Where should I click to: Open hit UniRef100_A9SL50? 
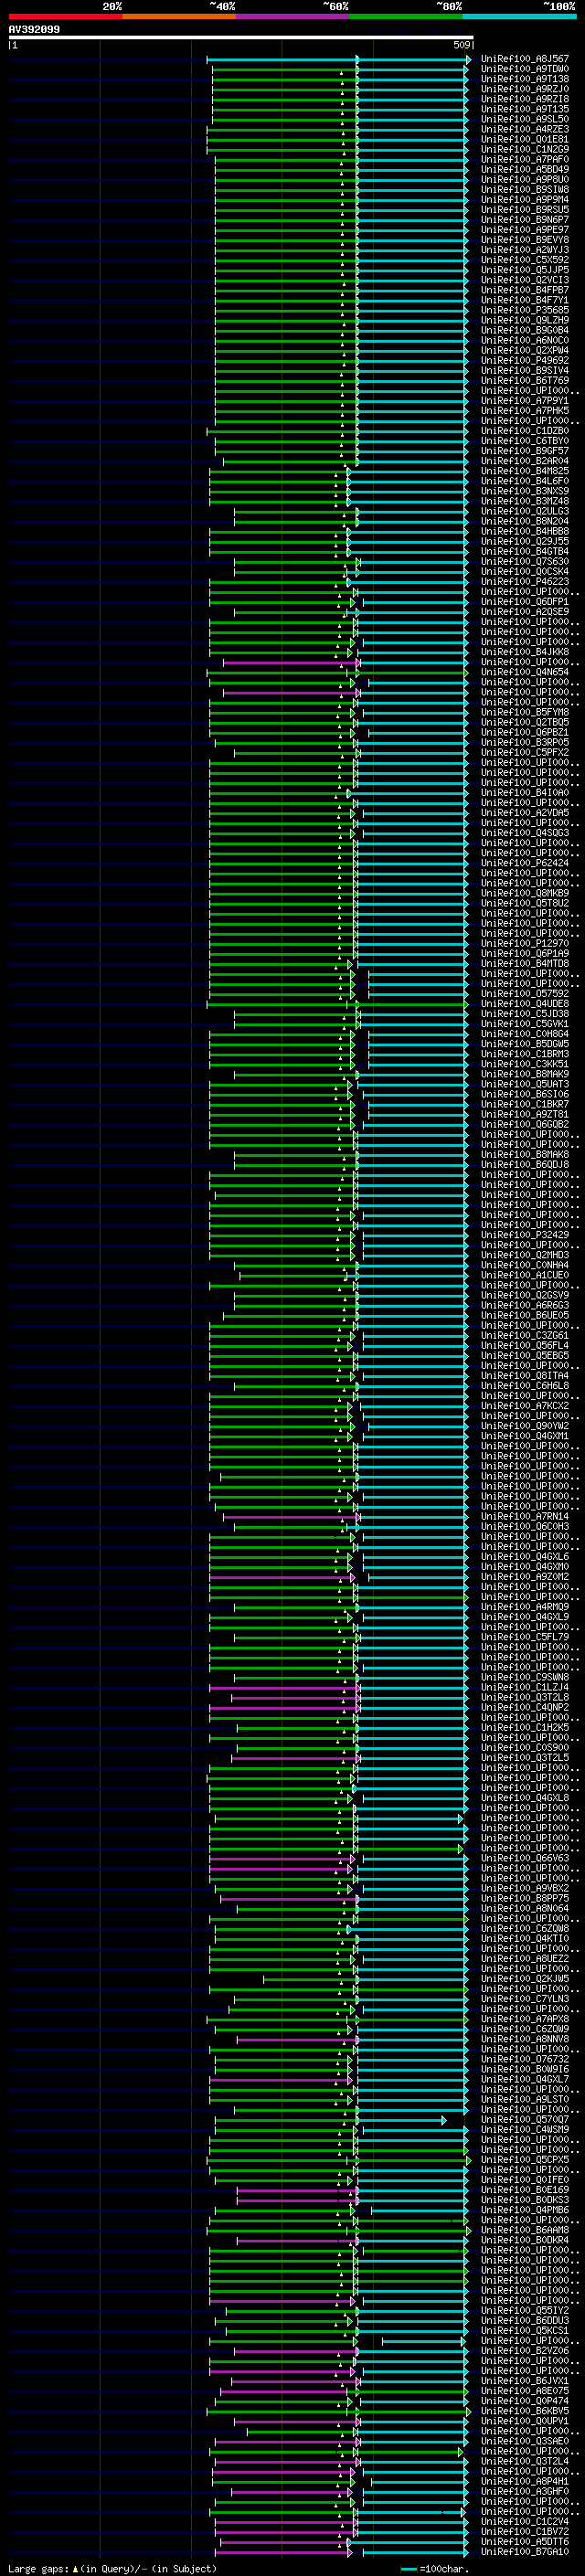pos(525,119)
